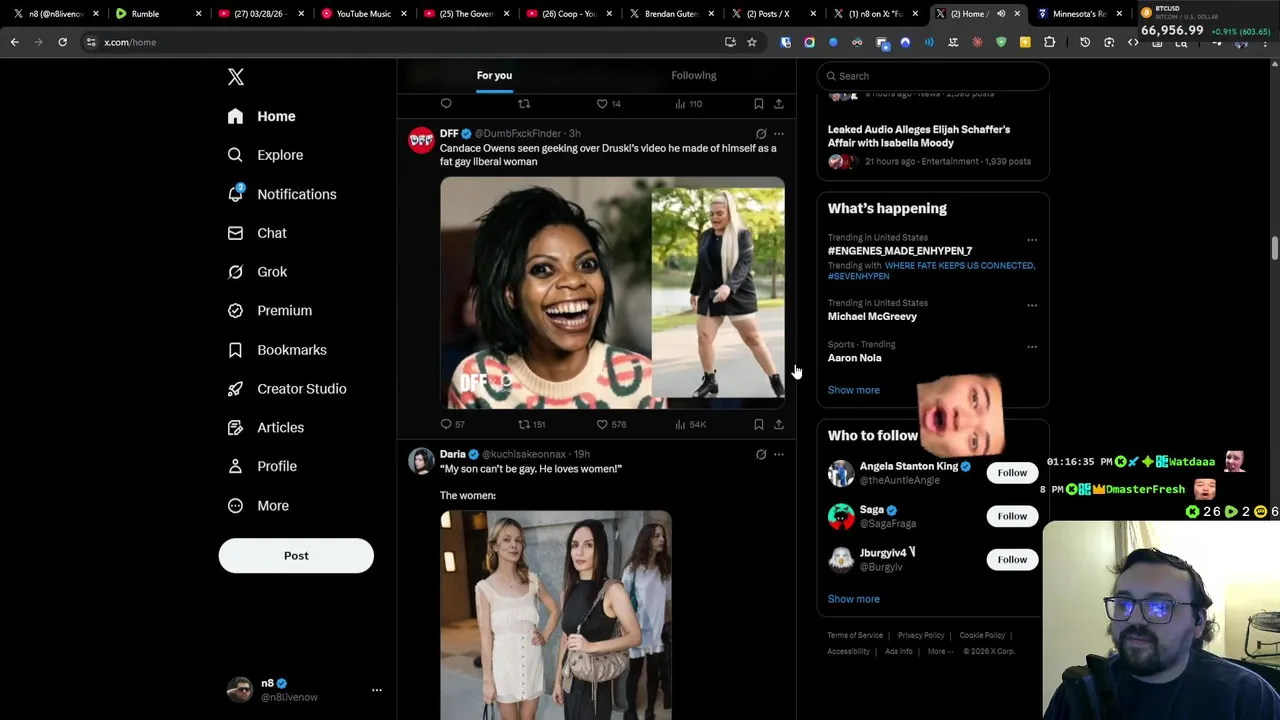Viewport: 1280px width, 720px height.
Task: Open Notifications in the sidebar
Action: coord(281,194)
